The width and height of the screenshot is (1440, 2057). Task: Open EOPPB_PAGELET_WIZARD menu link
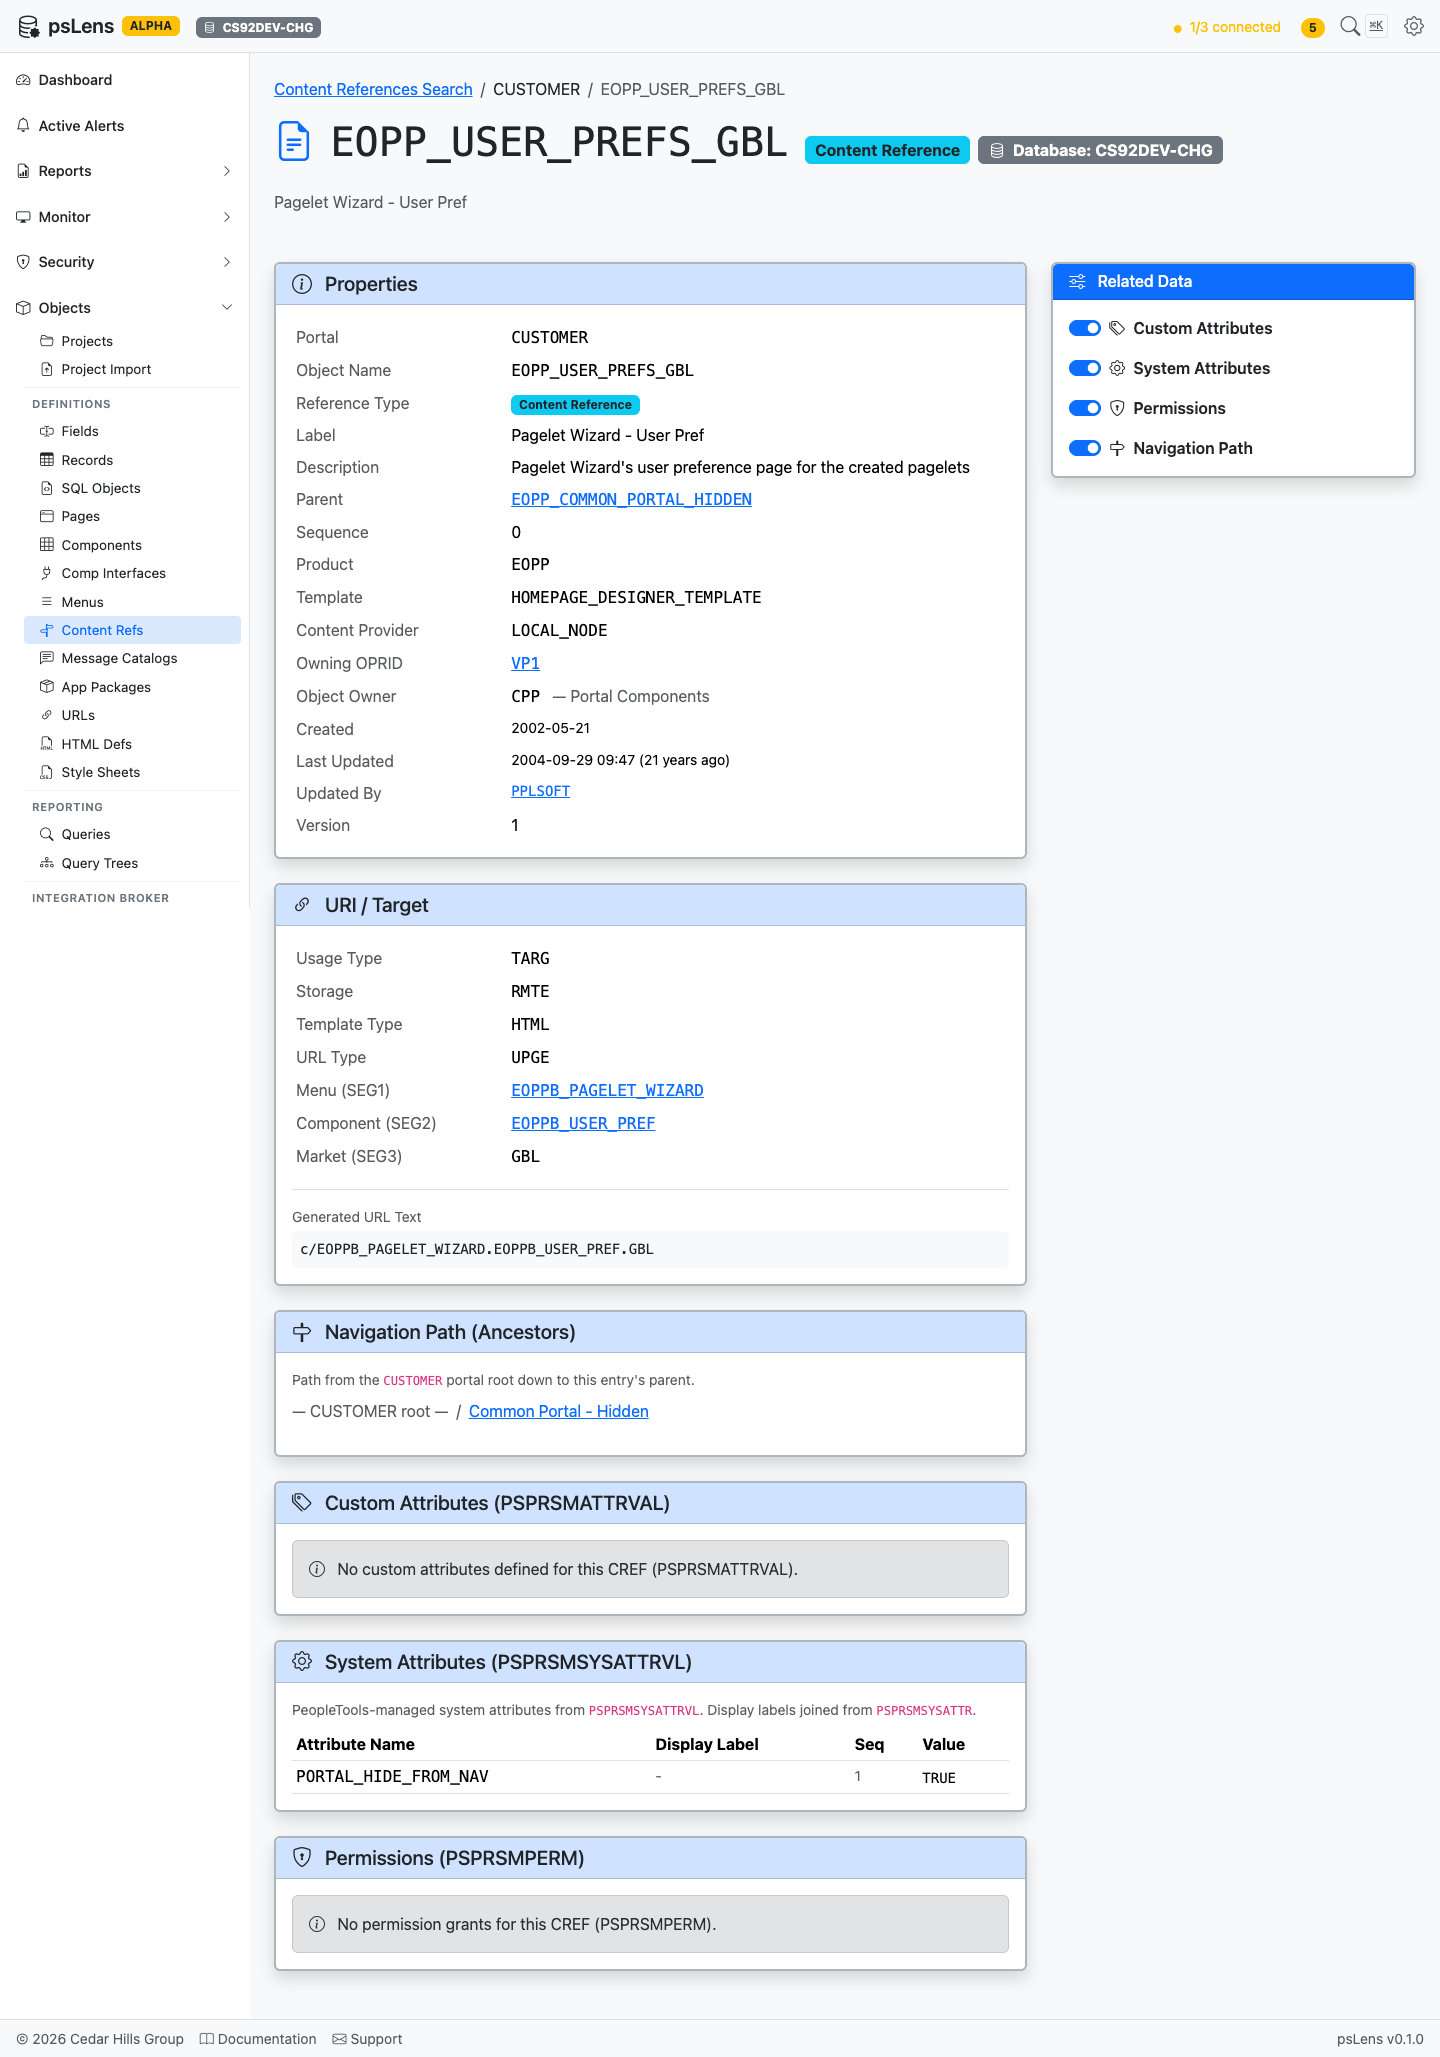pyautogui.click(x=607, y=1090)
